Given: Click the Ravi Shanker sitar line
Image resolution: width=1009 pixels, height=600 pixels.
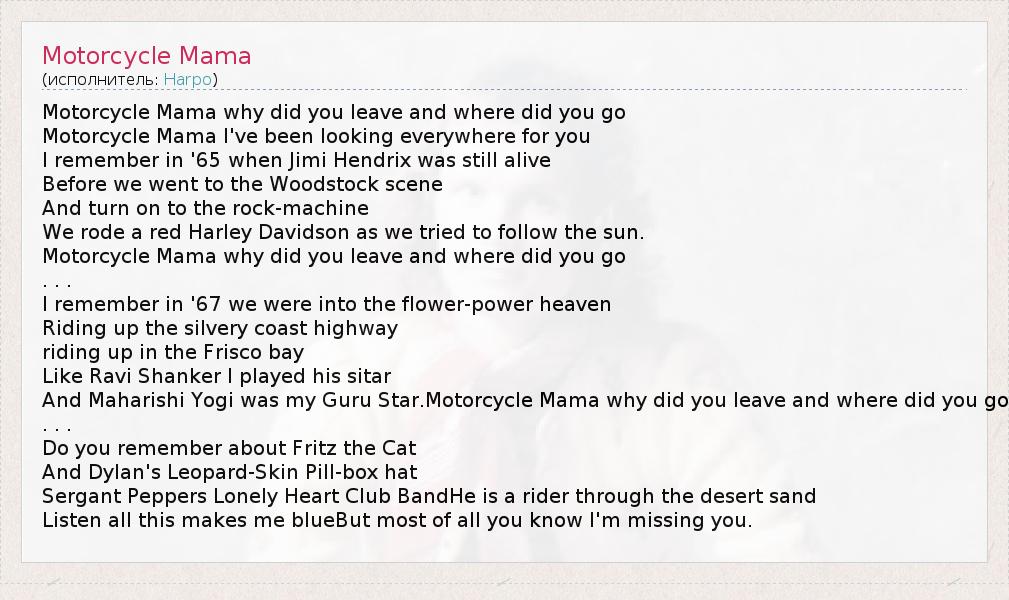Looking at the screenshot, I should [x=216, y=376].
